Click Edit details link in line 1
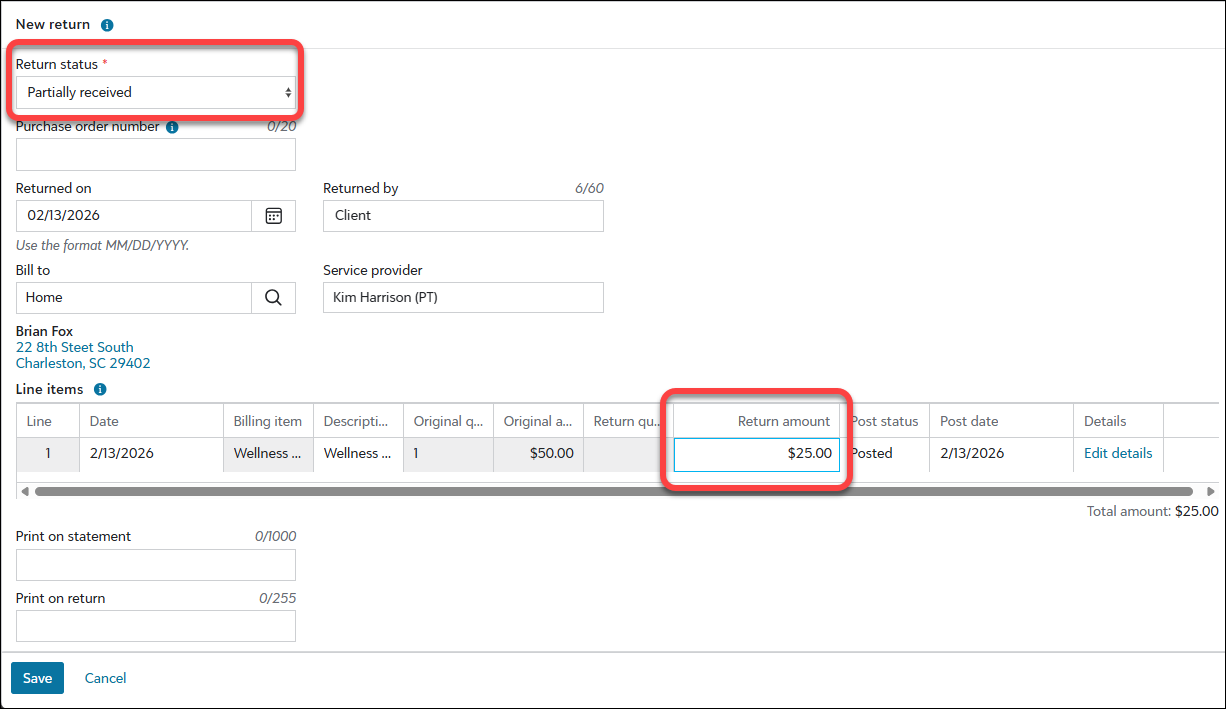 click(x=1117, y=454)
